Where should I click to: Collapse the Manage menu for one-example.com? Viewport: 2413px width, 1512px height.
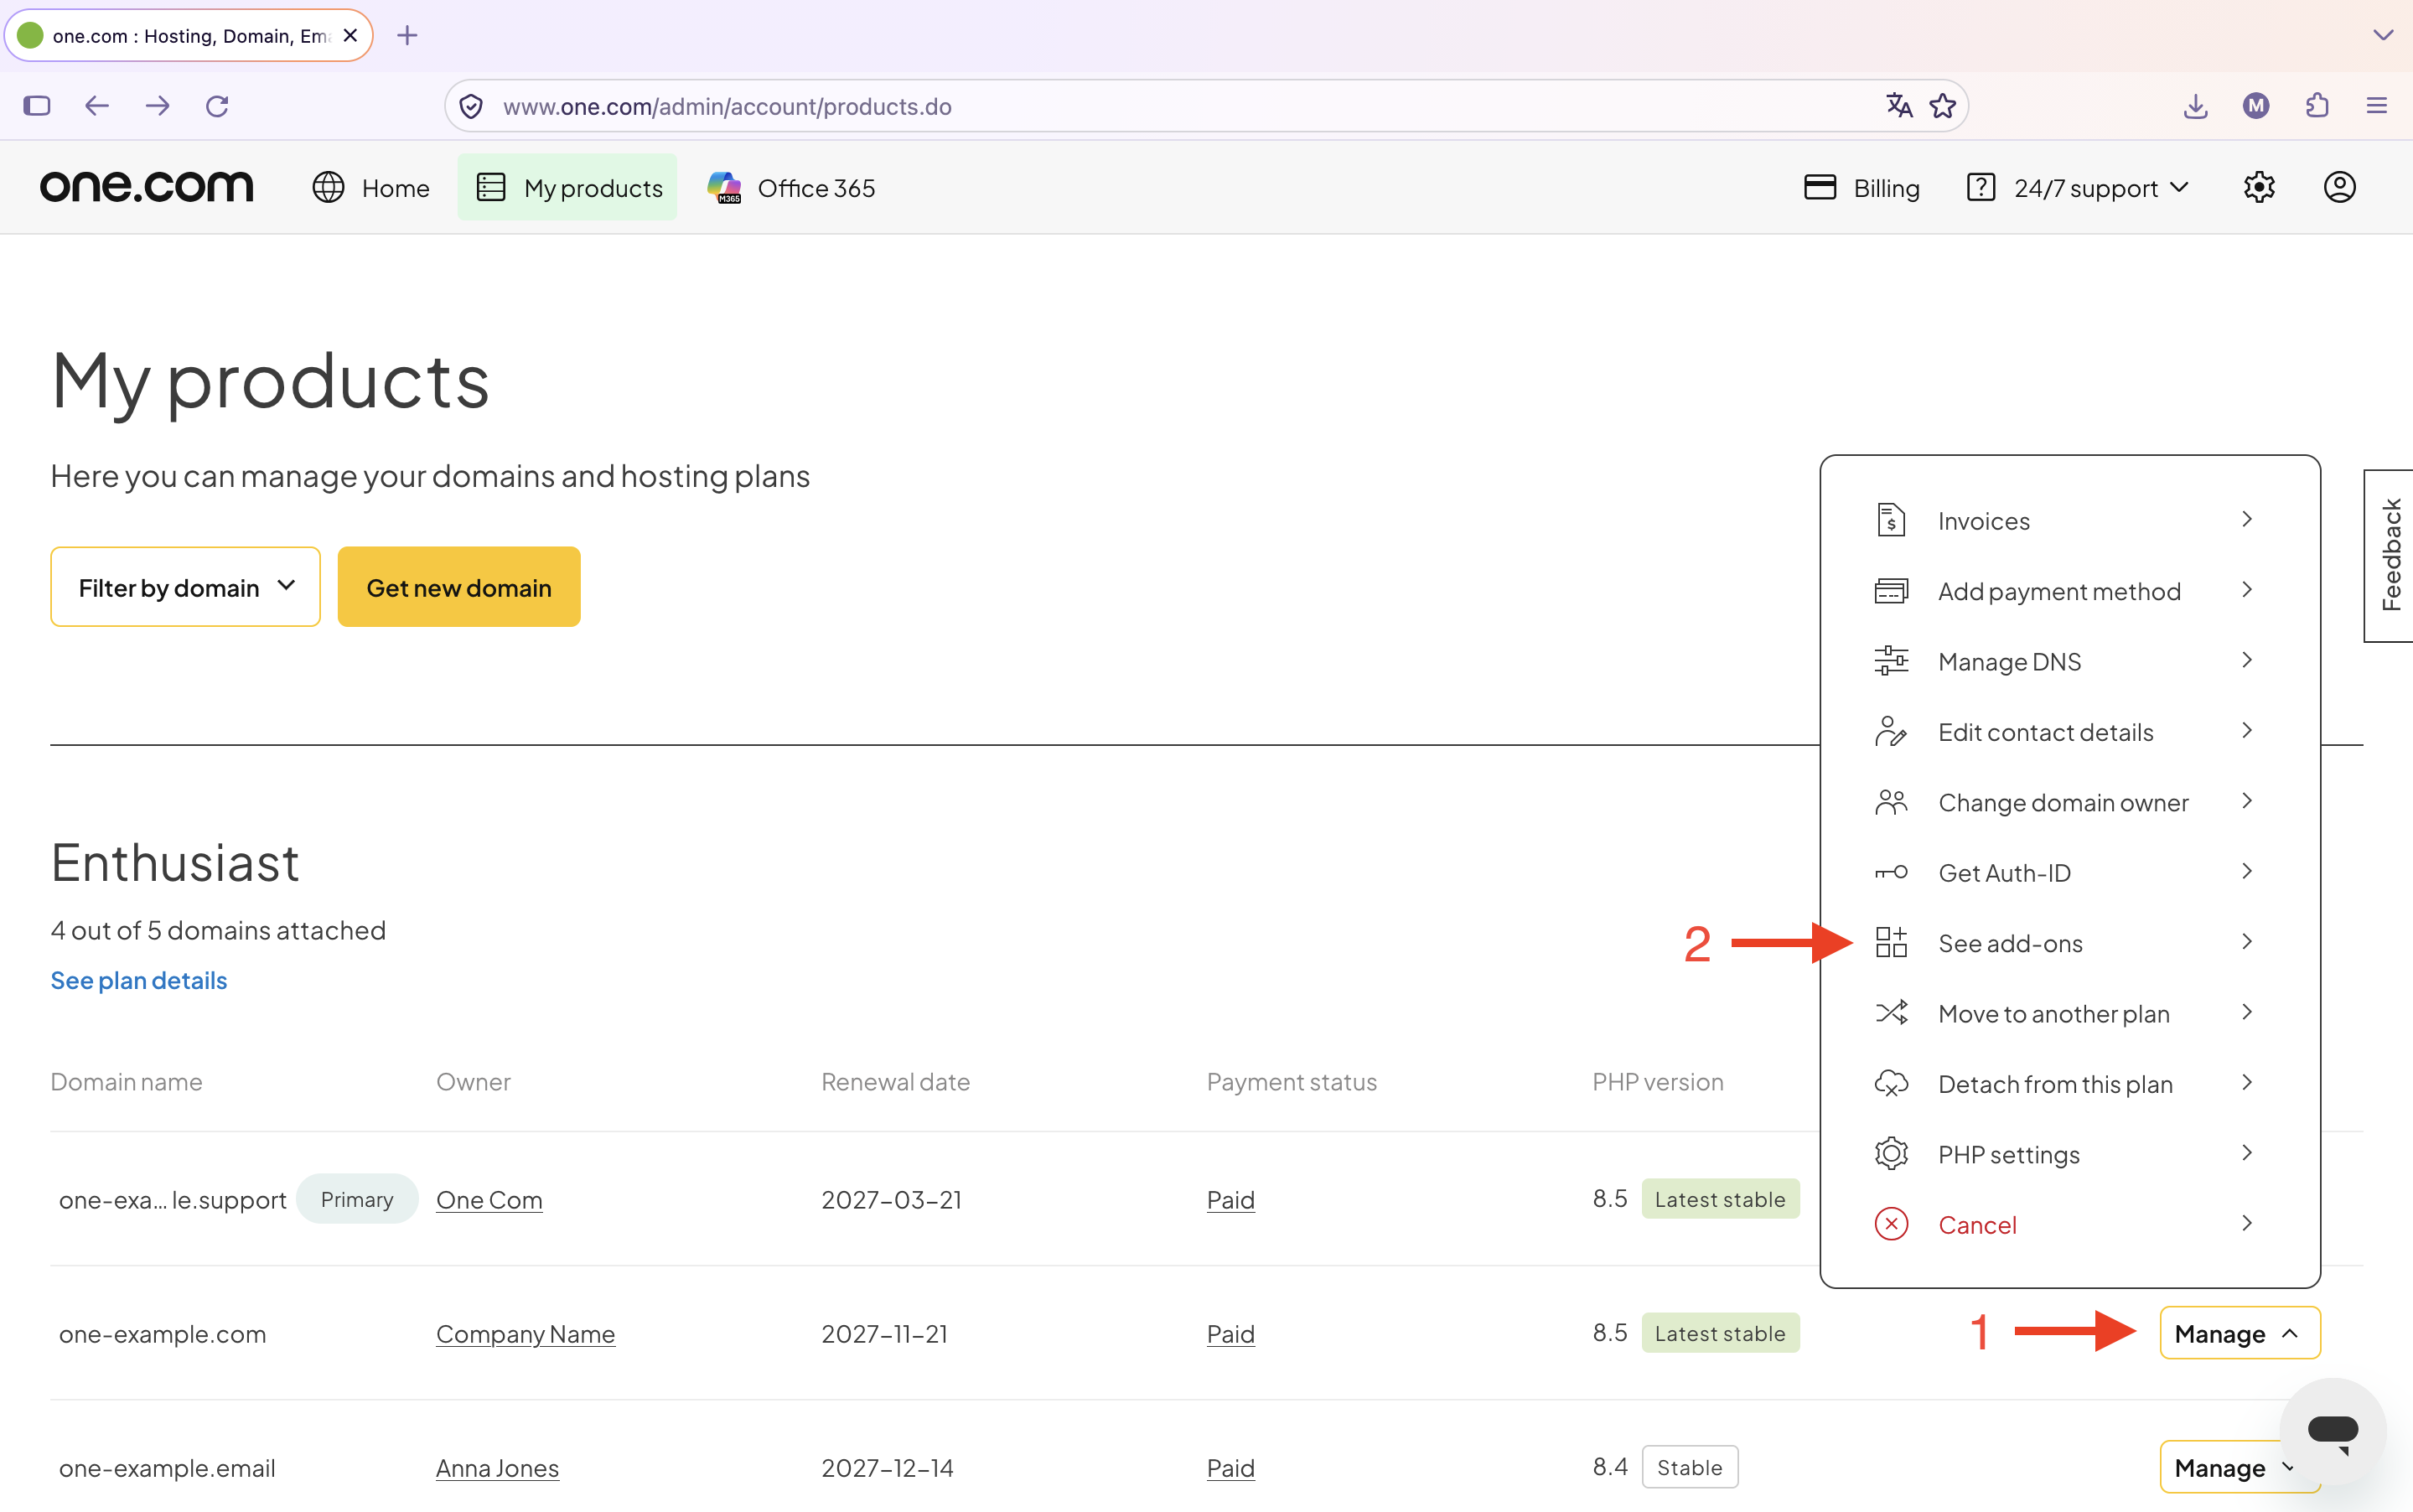pos(2239,1333)
